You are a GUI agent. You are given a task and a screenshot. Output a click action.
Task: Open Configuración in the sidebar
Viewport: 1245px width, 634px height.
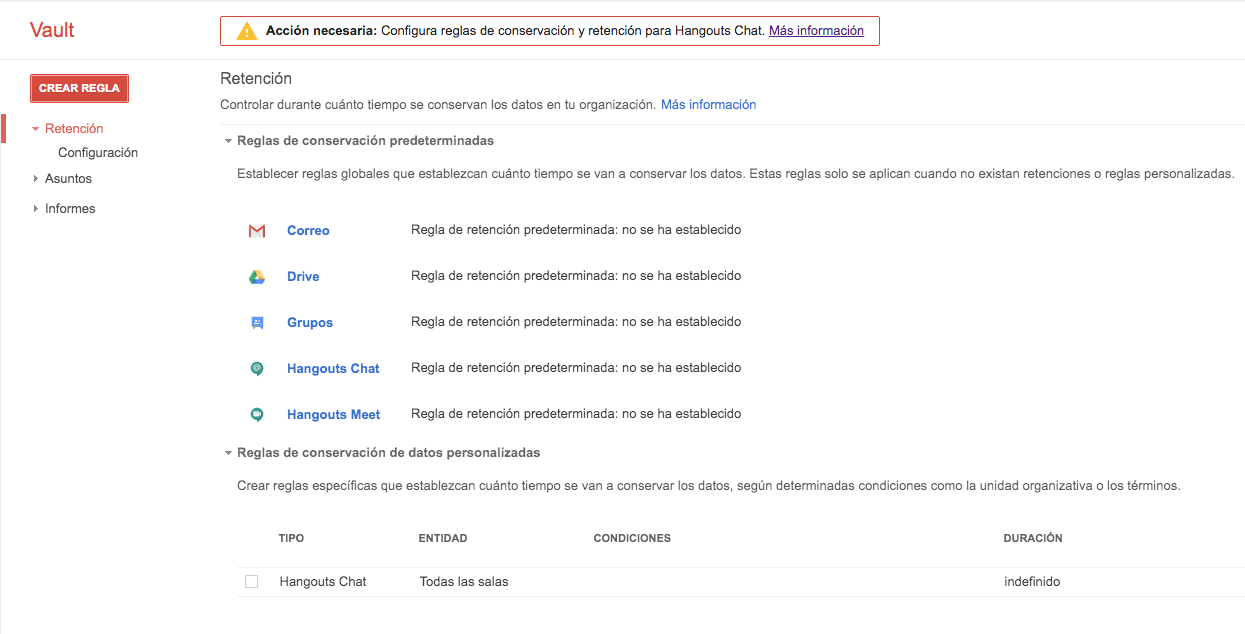tap(98, 153)
